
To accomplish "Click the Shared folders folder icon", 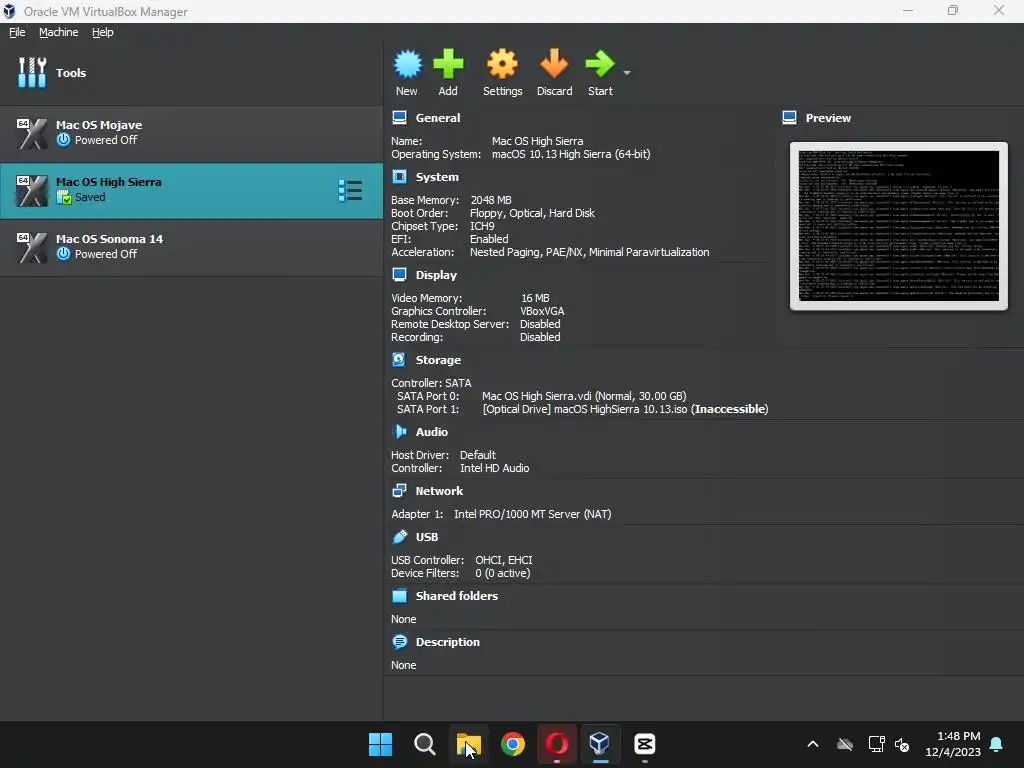I will coord(399,596).
